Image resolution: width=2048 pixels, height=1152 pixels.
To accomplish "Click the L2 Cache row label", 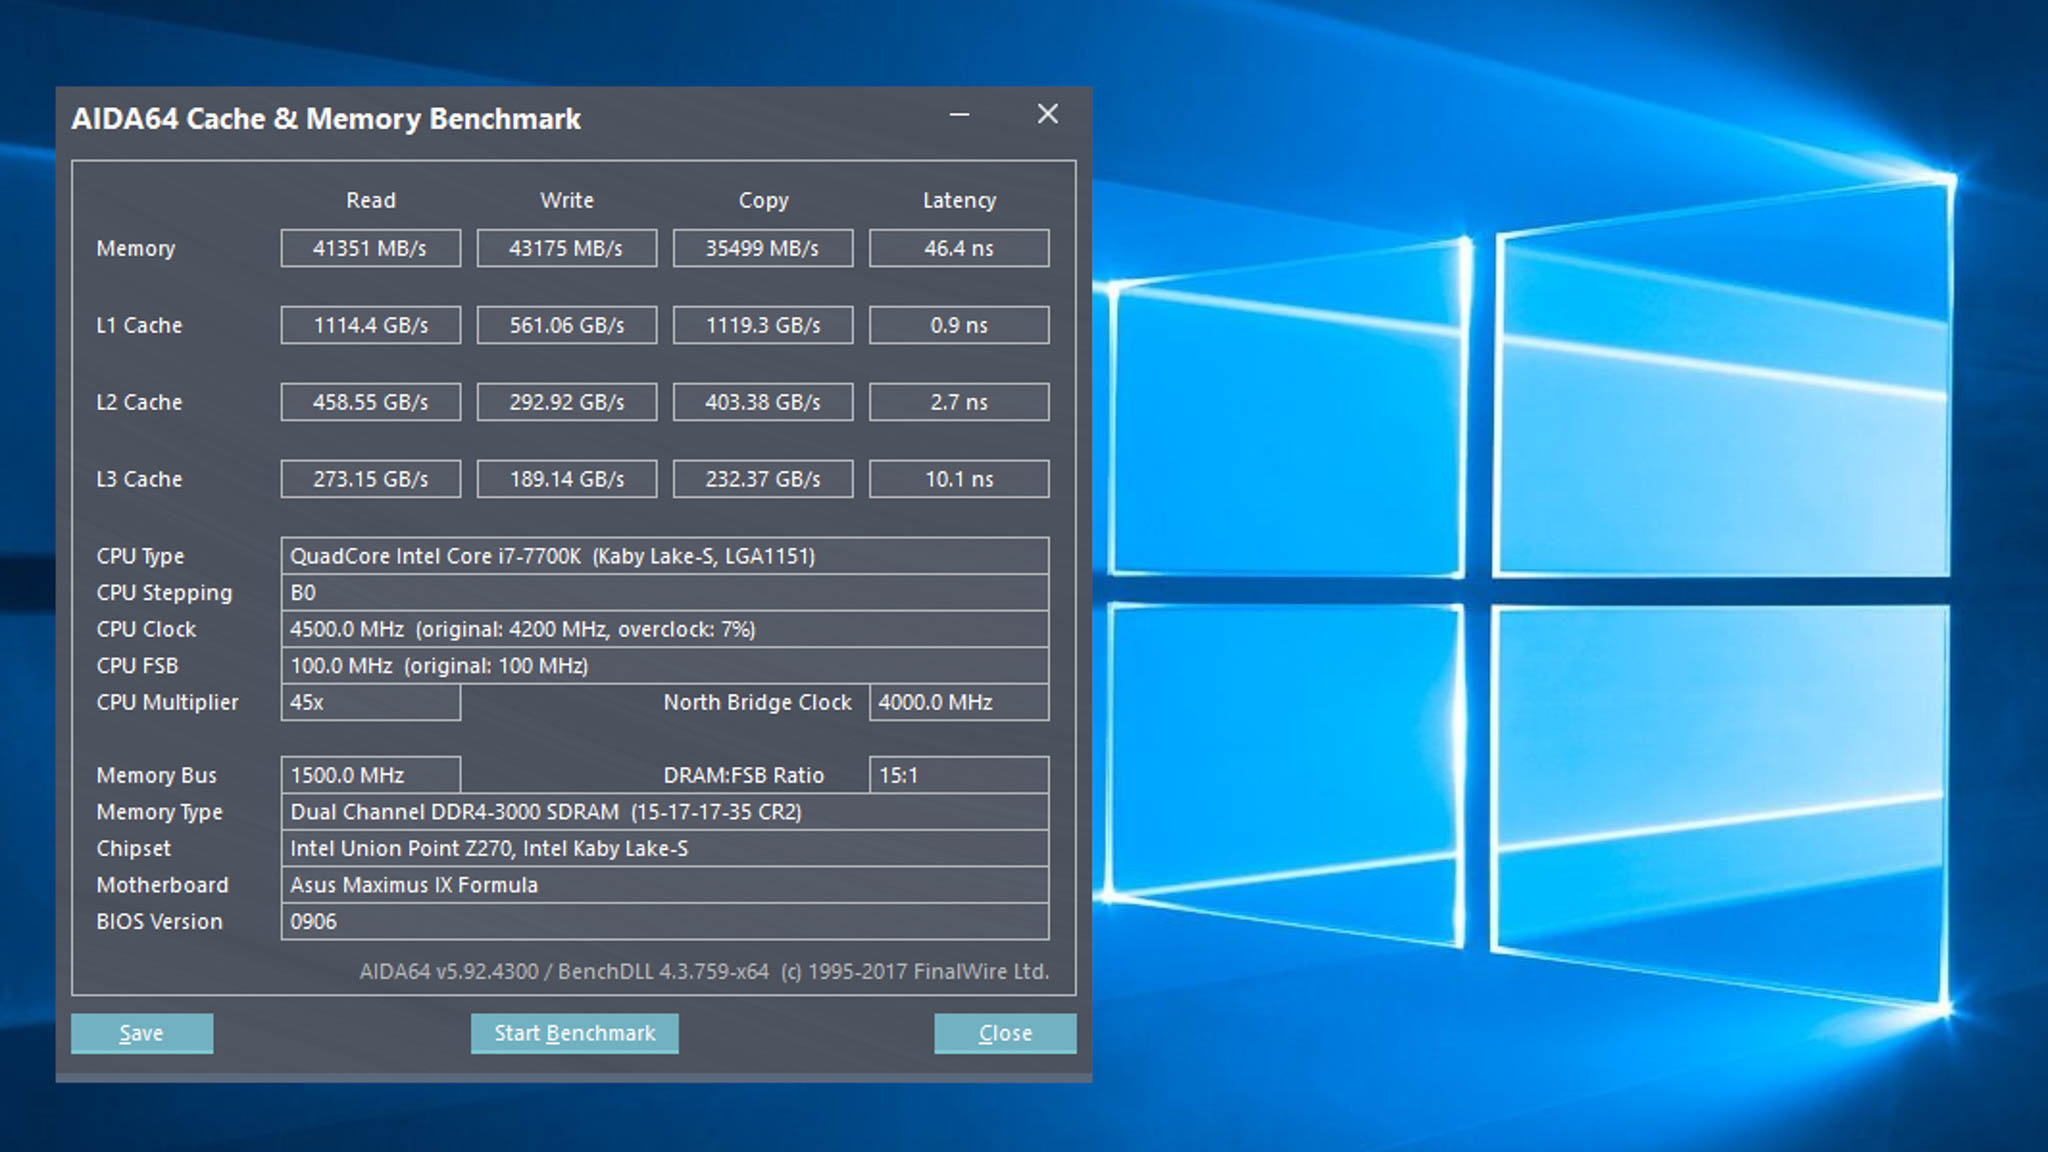I will [x=139, y=402].
